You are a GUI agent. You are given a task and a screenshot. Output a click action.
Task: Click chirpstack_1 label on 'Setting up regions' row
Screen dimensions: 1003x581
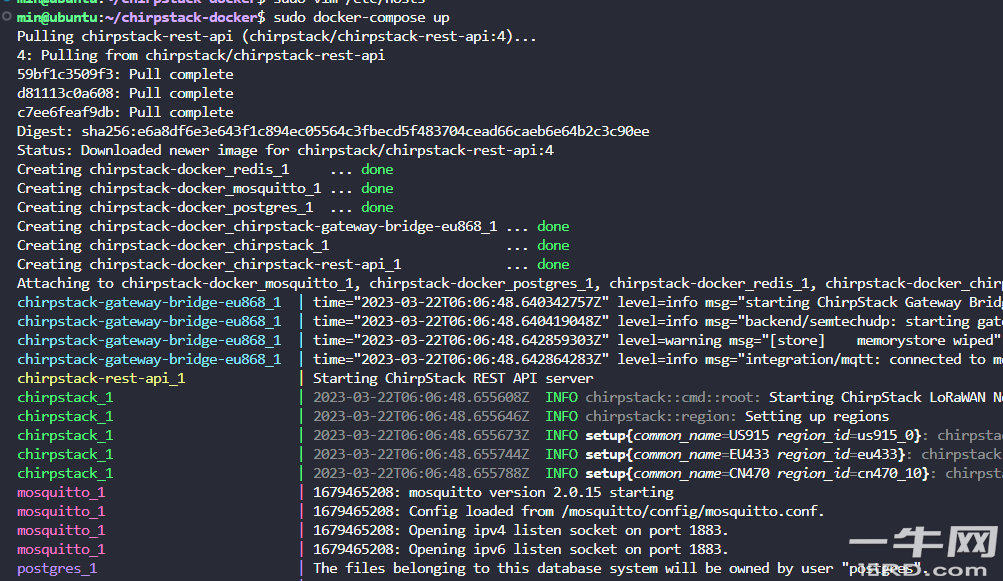click(65, 417)
